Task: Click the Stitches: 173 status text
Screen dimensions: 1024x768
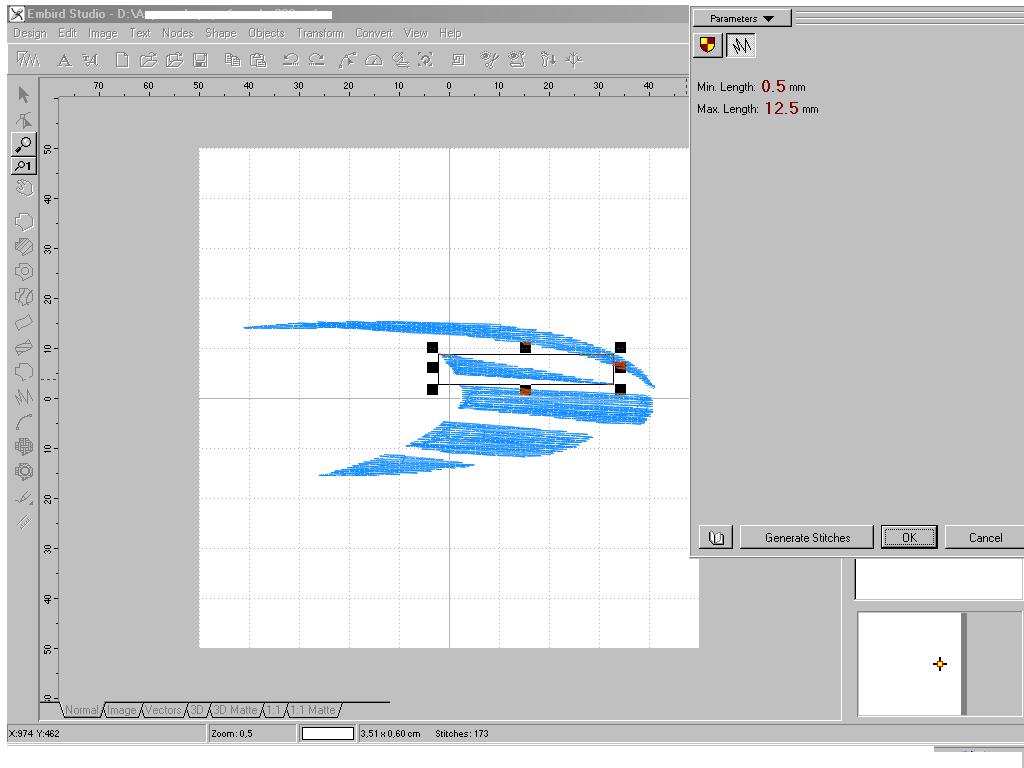Action: pos(462,733)
